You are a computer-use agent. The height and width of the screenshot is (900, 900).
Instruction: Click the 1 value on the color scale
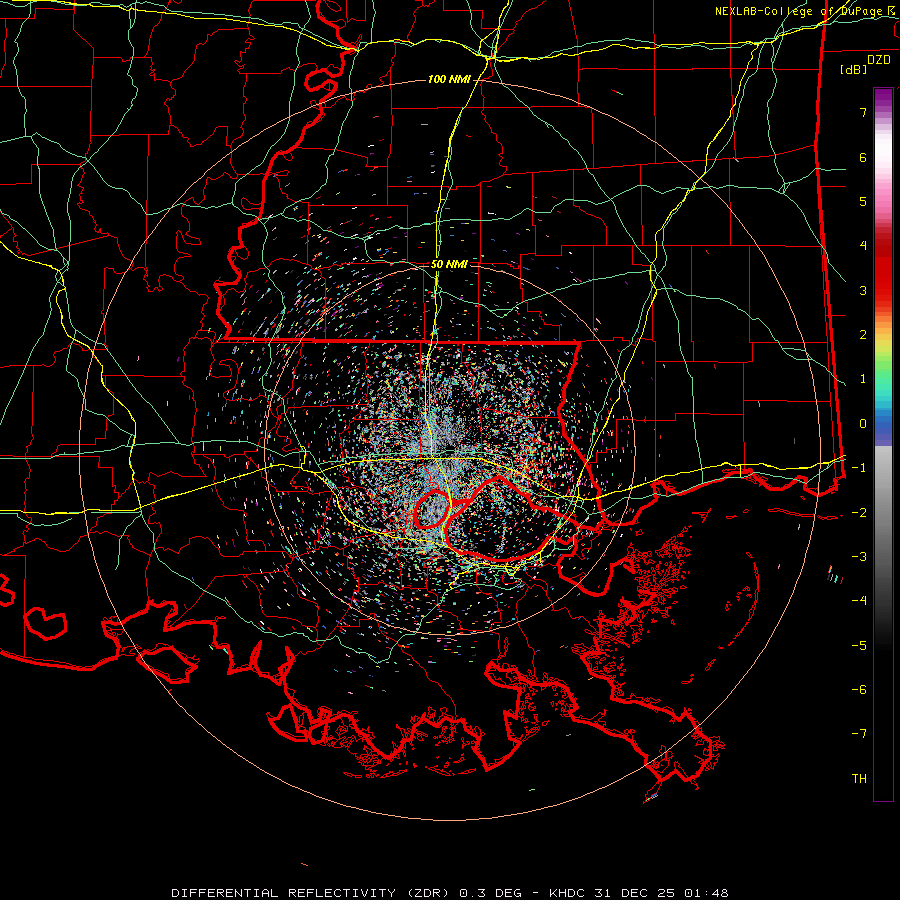tap(863, 379)
